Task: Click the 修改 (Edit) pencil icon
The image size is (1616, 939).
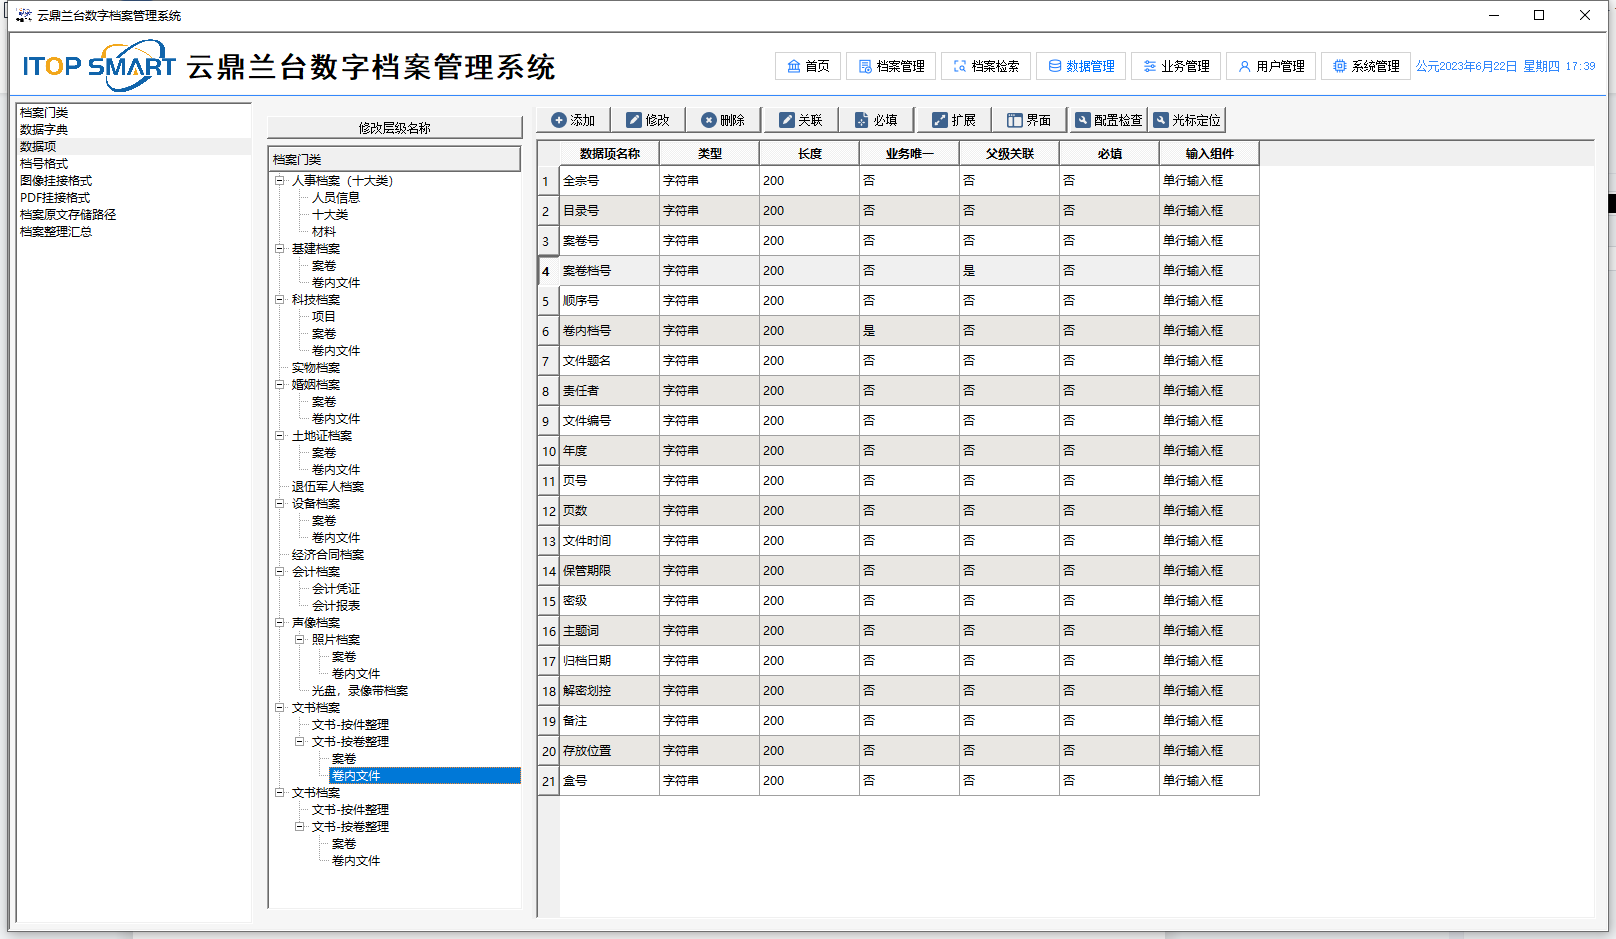Action: coord(634,120)
